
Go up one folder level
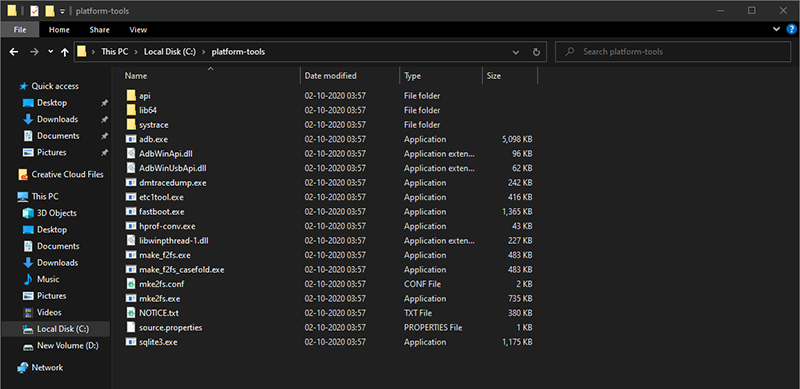[x=64, y=52]
